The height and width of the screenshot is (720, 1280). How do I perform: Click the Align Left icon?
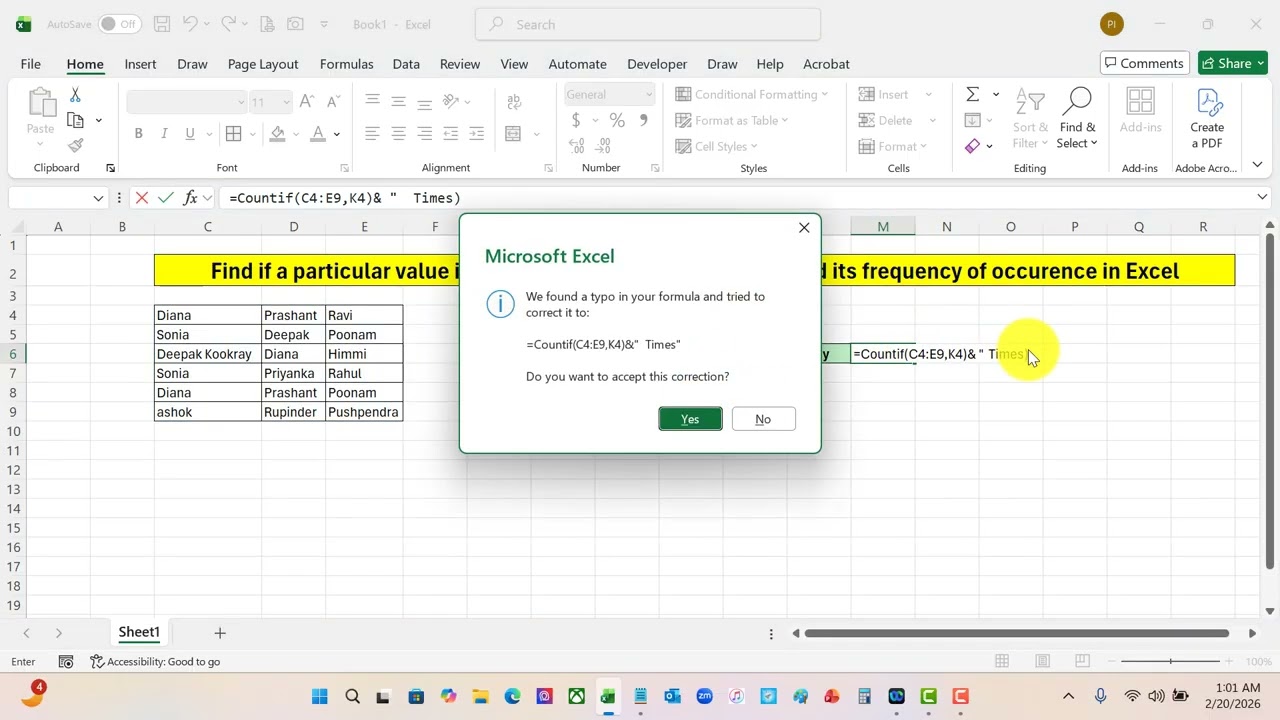click(372, 134)
